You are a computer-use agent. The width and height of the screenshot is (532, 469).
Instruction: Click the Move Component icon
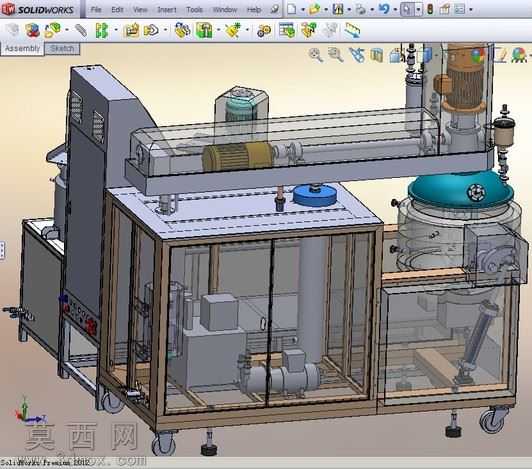(151, 30)
